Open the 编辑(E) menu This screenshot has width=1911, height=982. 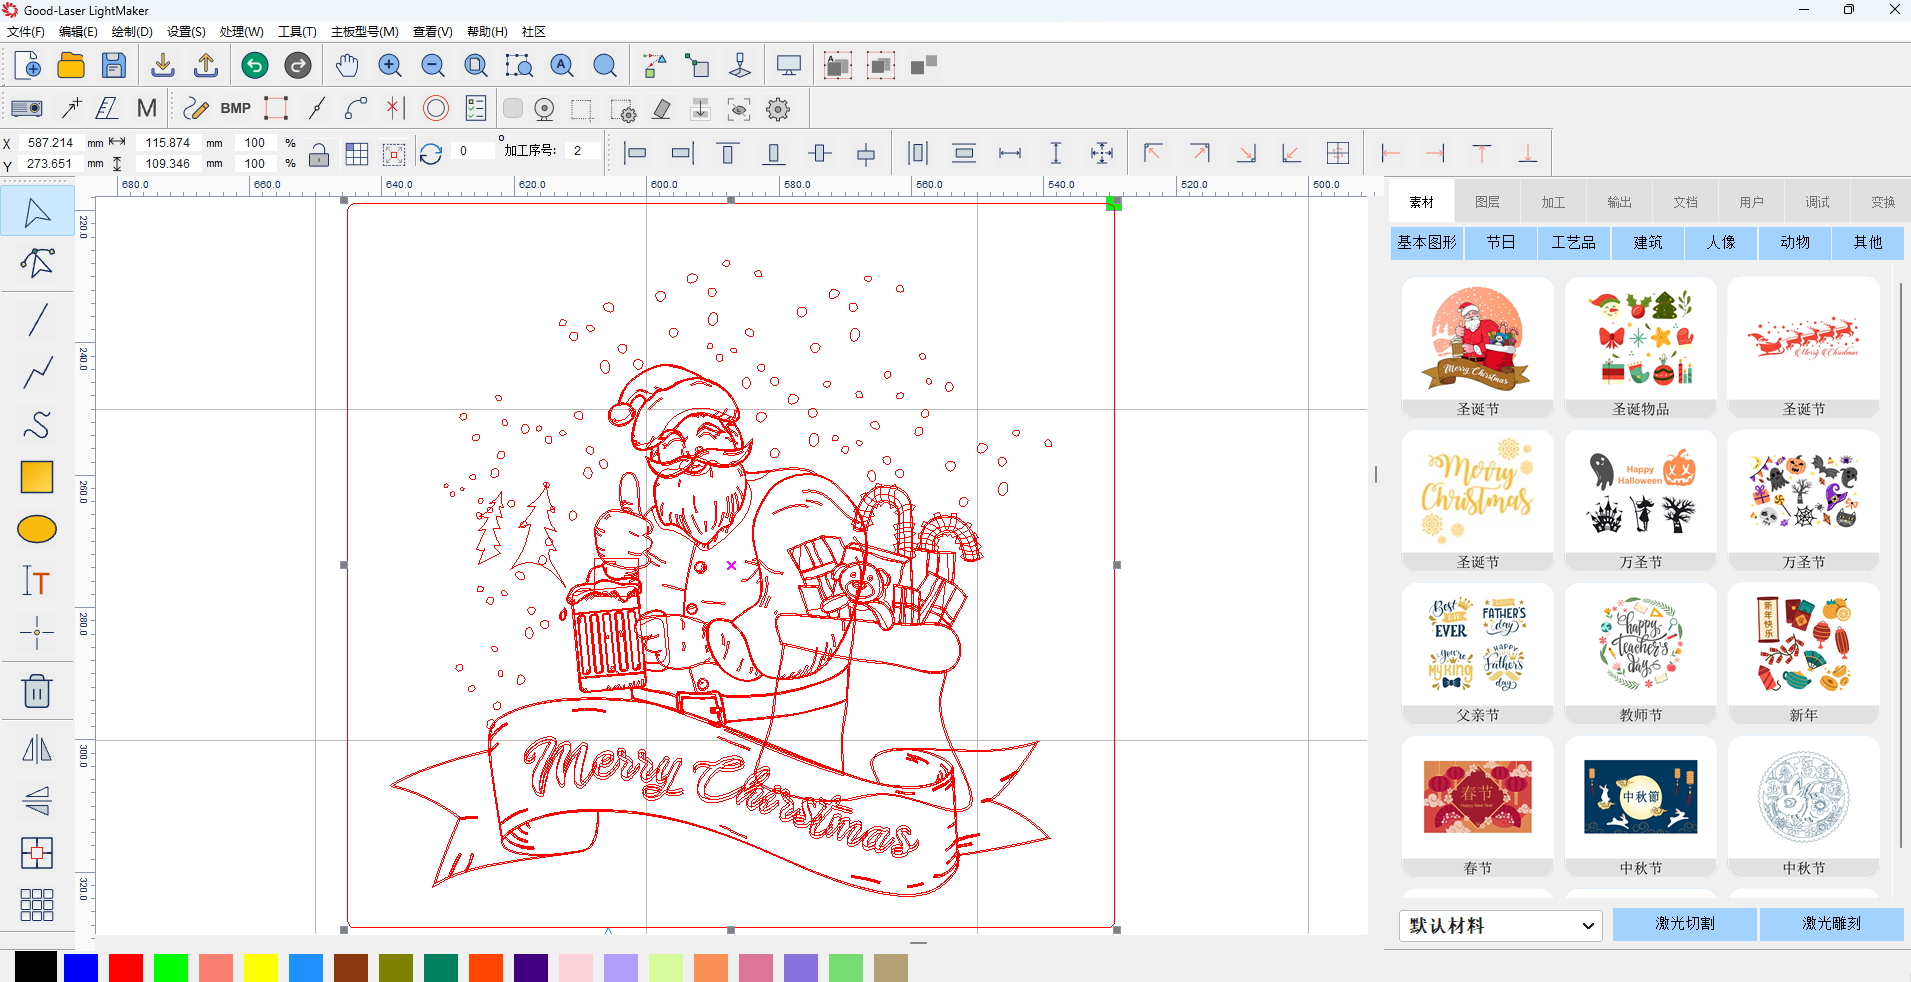click(x=78, y=32)
